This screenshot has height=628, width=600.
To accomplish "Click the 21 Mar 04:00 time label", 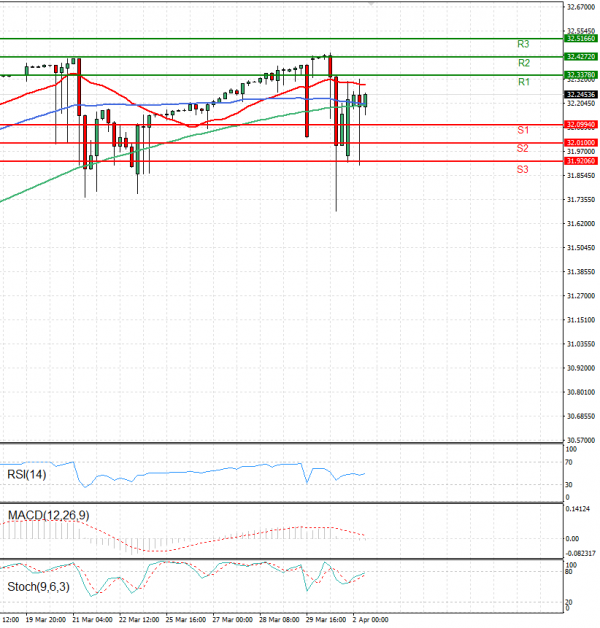I will tap(93, 620).
